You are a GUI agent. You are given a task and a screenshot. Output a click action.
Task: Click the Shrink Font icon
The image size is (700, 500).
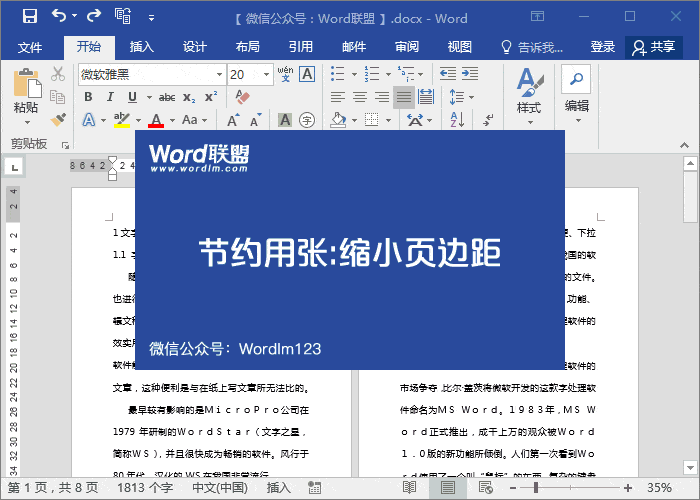[x=255, y=120]
